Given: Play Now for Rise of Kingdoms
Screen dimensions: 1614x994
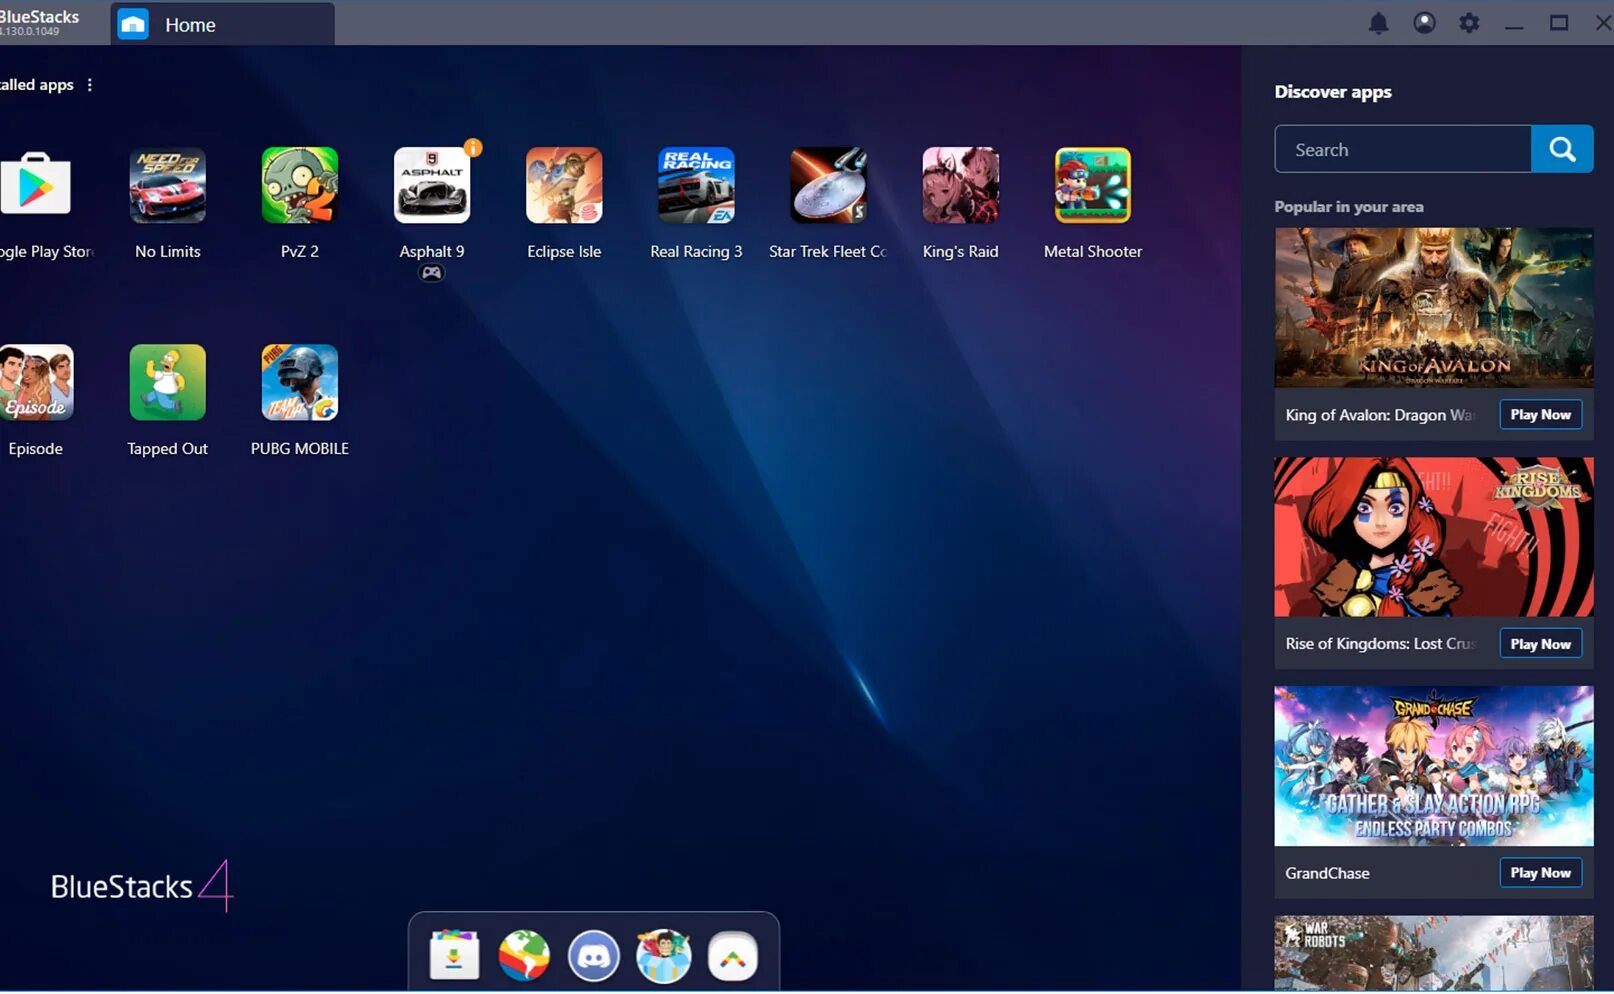Looking at the screenshot, I should pyautogui.click(x=1540, y=644).
